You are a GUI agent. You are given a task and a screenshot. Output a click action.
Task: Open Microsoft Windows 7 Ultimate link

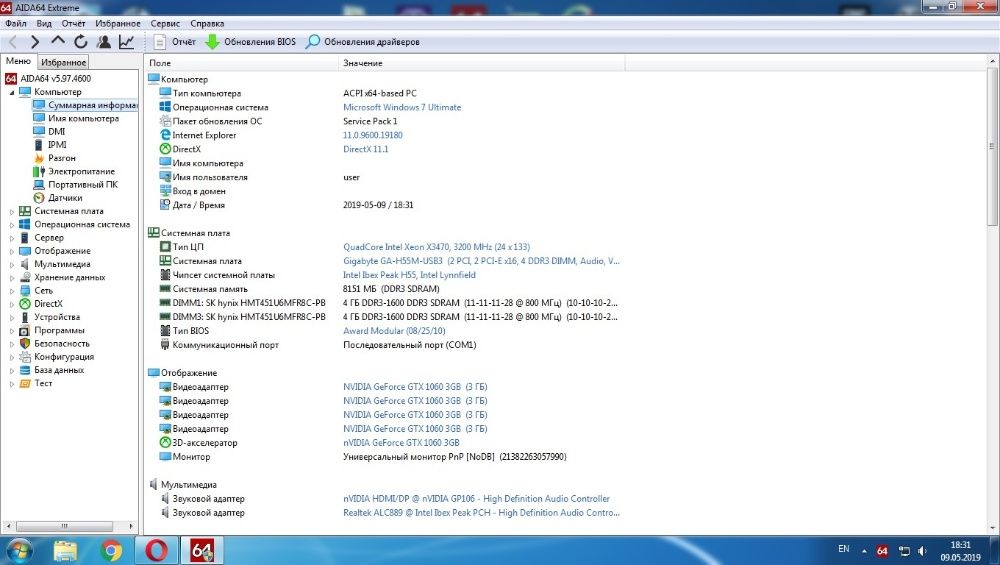[402, 107]
